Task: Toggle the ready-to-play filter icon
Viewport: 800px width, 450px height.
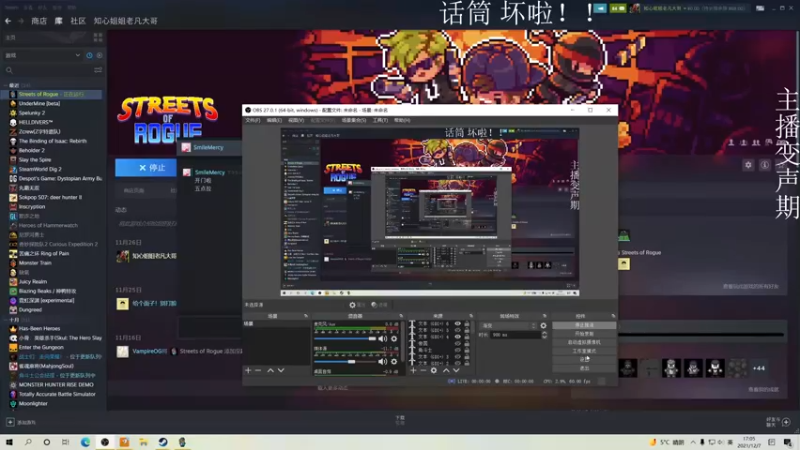Action: click(x=99, y=55)
